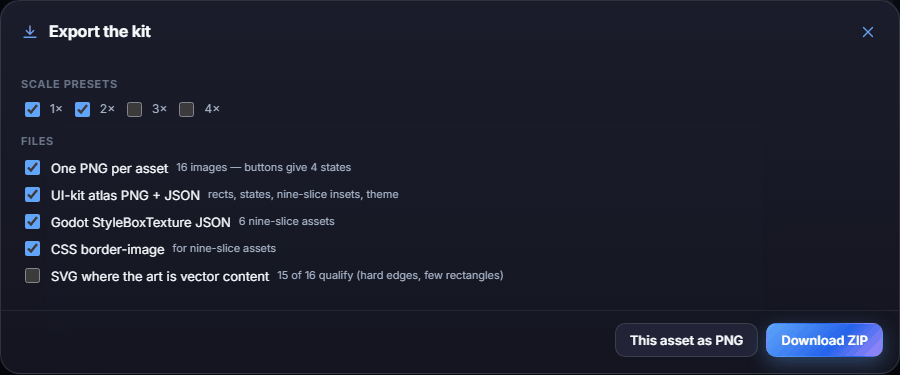
Task: Click the '16 images — buttons give 4 states' hint
Action: point(263,168)
